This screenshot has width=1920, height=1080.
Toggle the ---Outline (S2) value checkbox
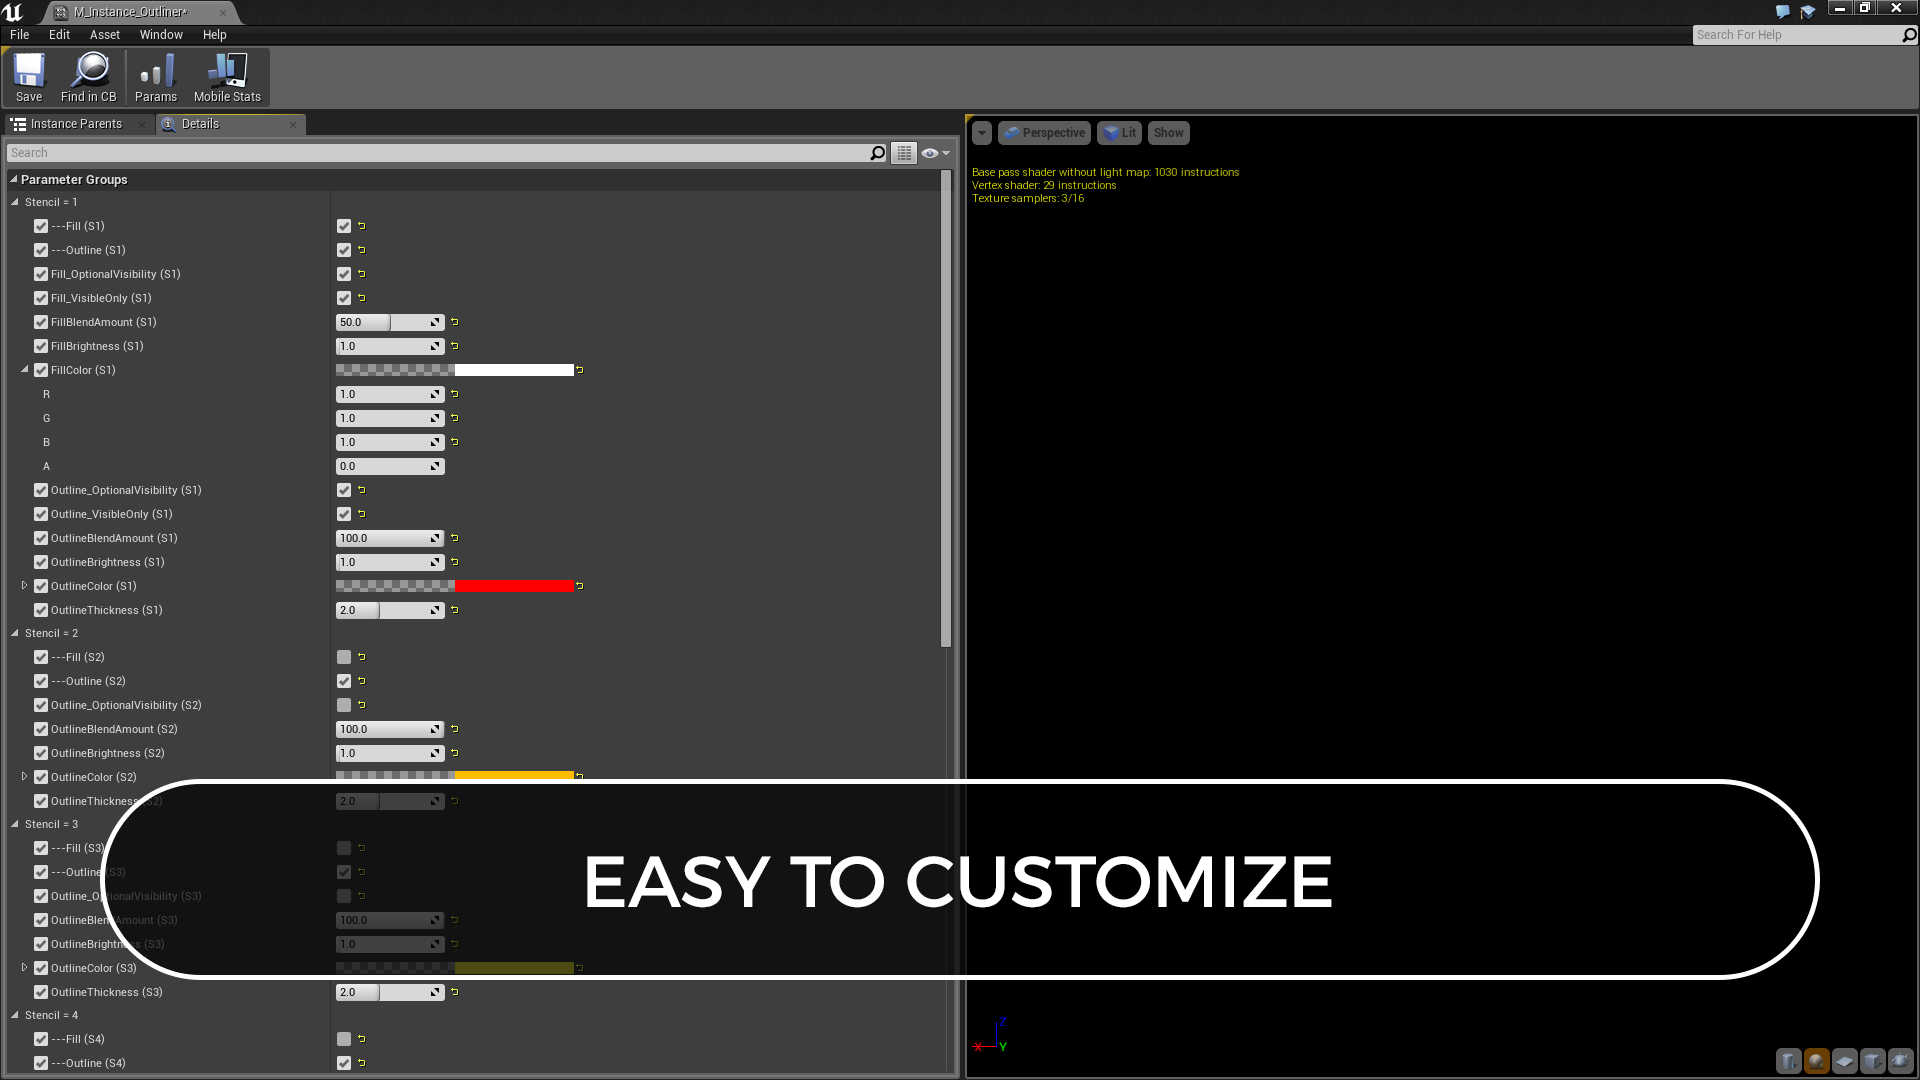point(344,681)
